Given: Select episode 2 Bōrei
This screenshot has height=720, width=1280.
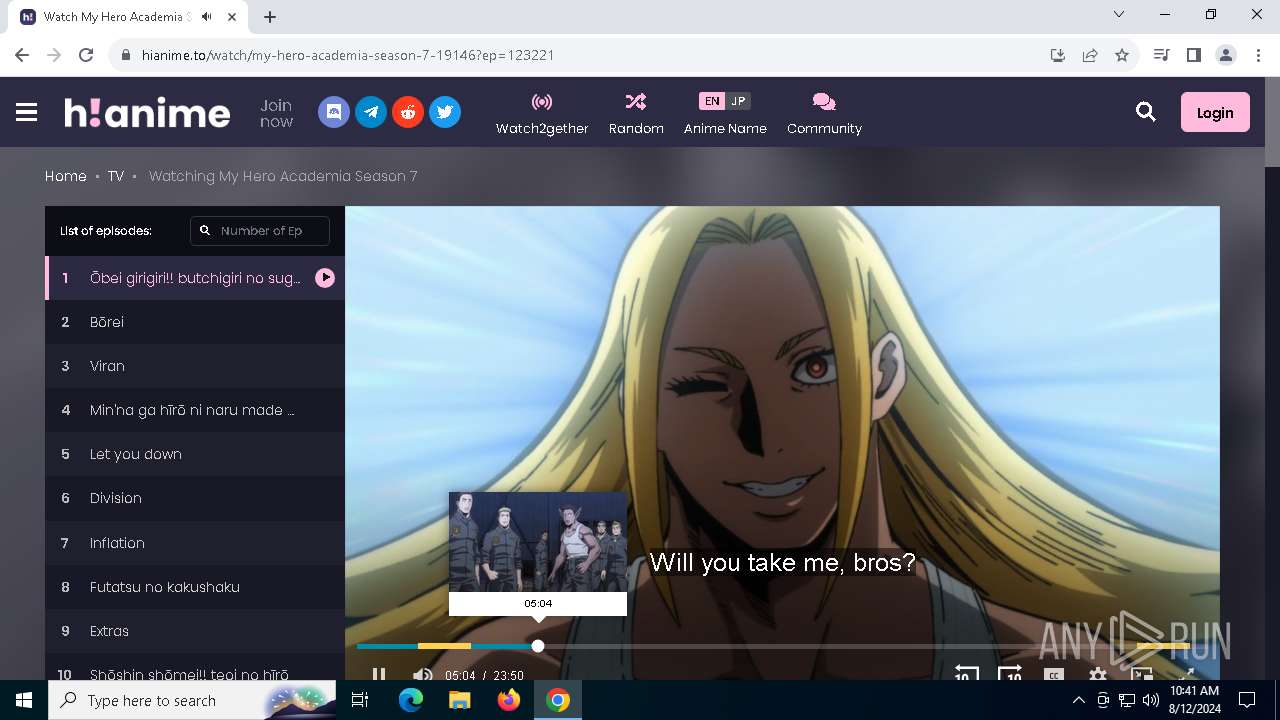Looking at the screenshot, I should (195, 322).
